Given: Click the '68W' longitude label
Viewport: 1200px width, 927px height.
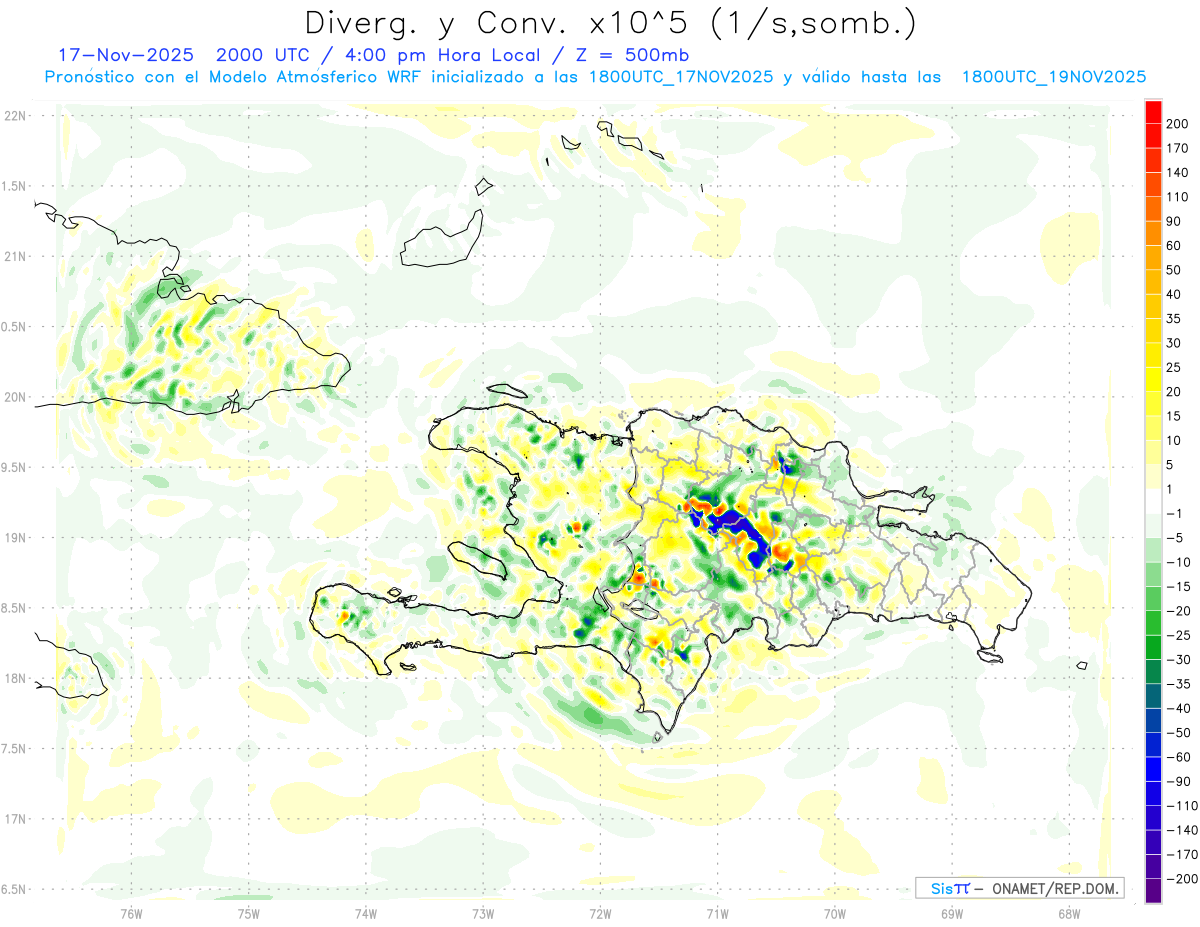Looking at the screenshot, I should [x=1068, y=913].
